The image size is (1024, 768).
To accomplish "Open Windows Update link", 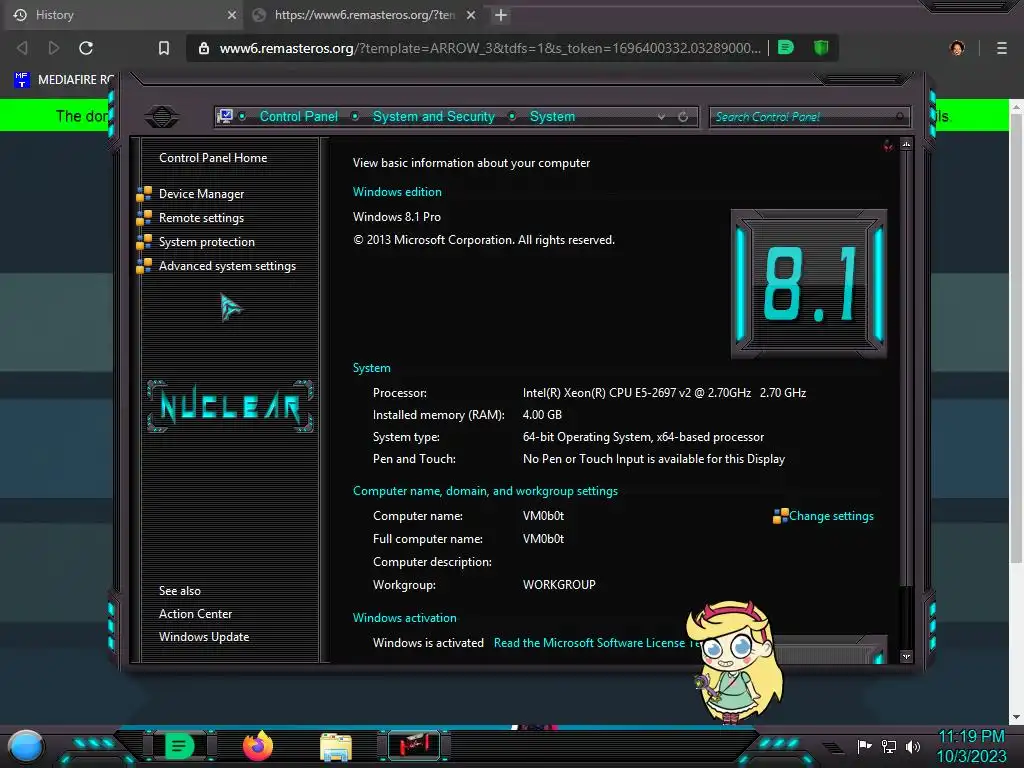I will (x=204, y=637).
